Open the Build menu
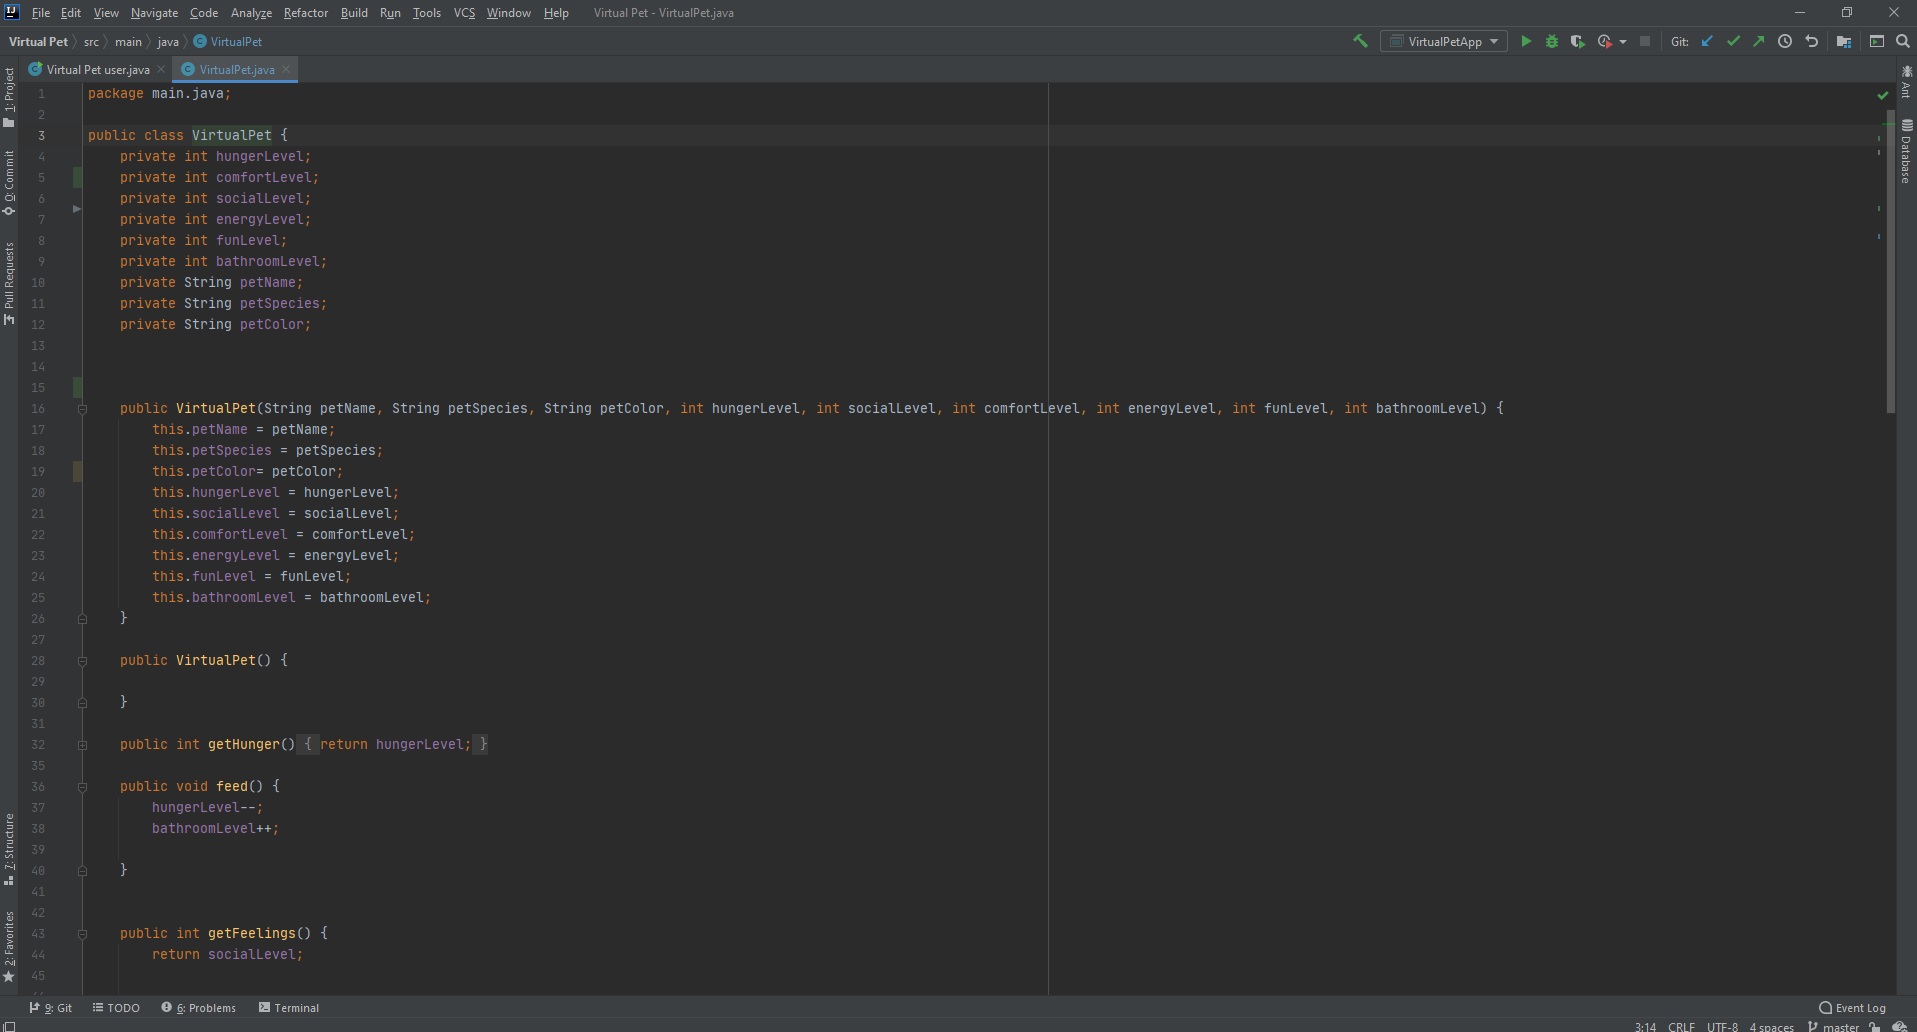This screenshot has width=1917, height=1032. click(354, 13)
